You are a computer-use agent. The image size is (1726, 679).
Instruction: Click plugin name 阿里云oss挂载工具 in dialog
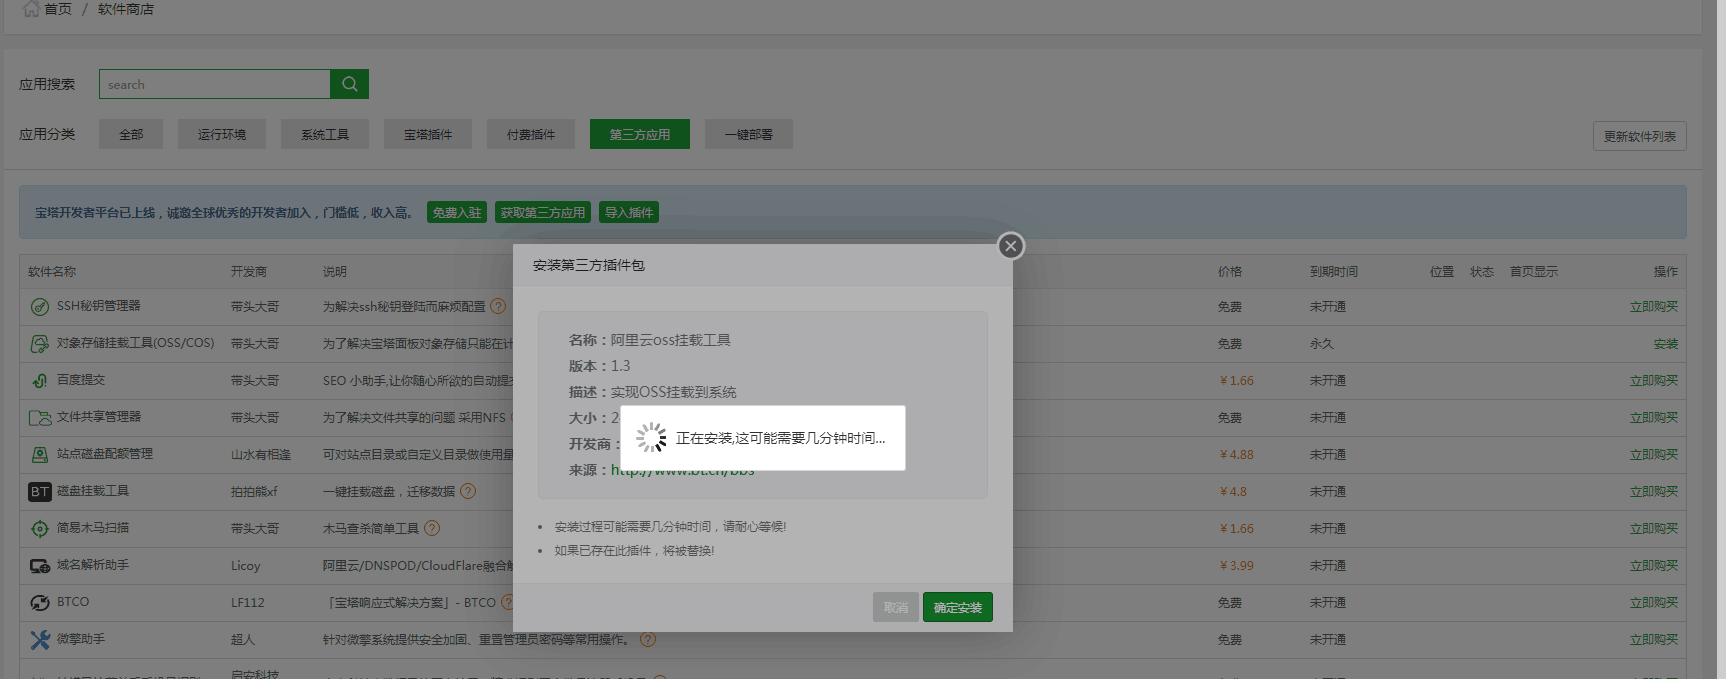click(x=671, y=340)
